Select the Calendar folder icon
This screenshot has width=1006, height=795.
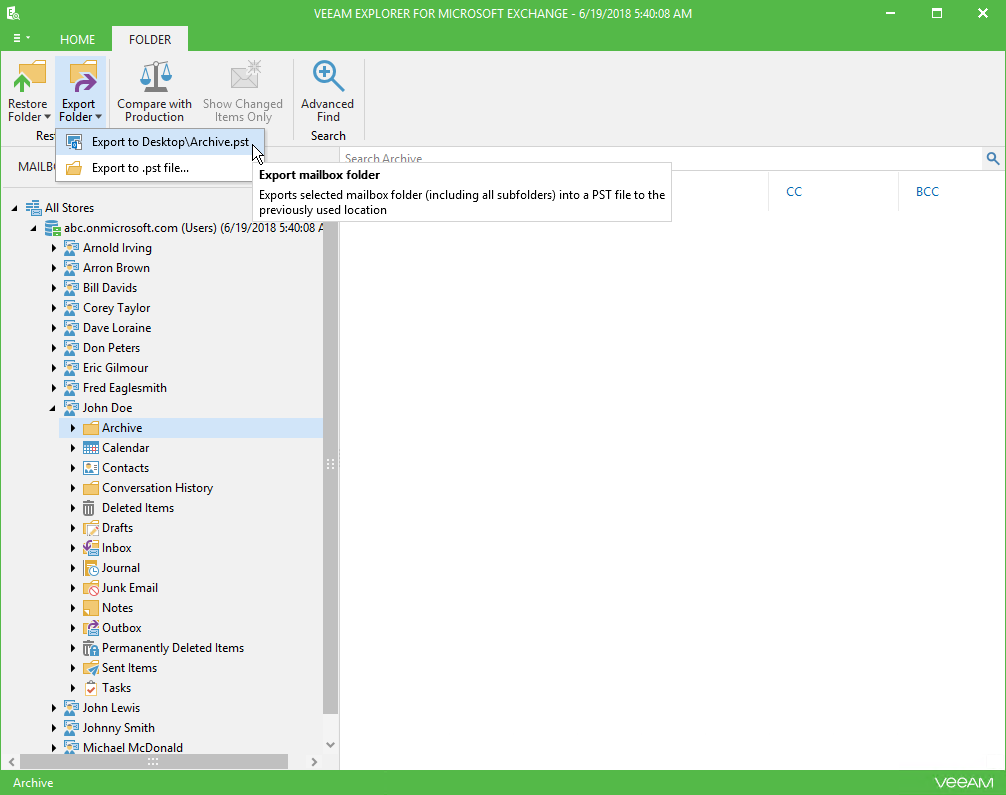[91, 448]
